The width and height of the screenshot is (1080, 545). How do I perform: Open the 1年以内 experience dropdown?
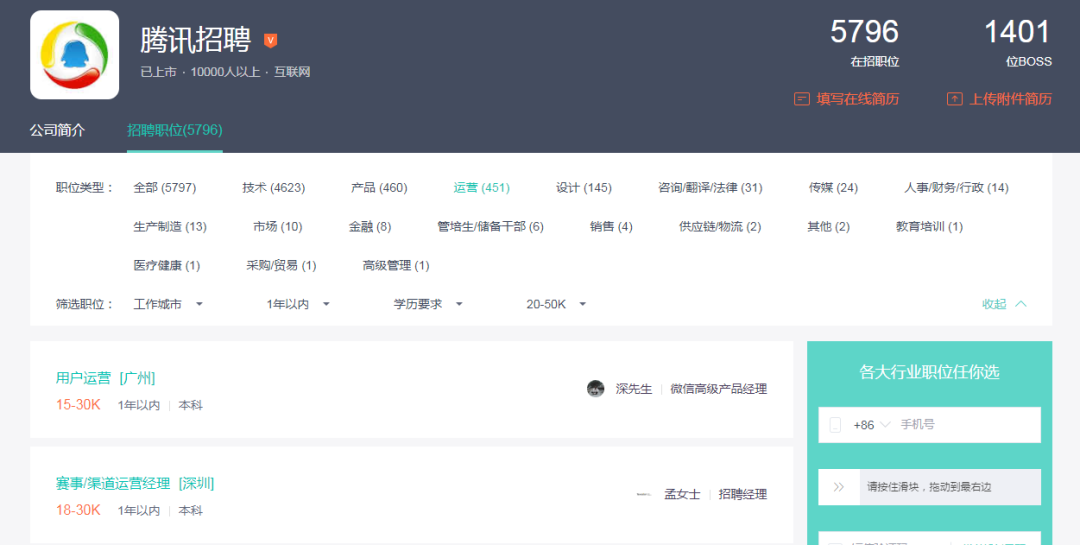point(298,304)
